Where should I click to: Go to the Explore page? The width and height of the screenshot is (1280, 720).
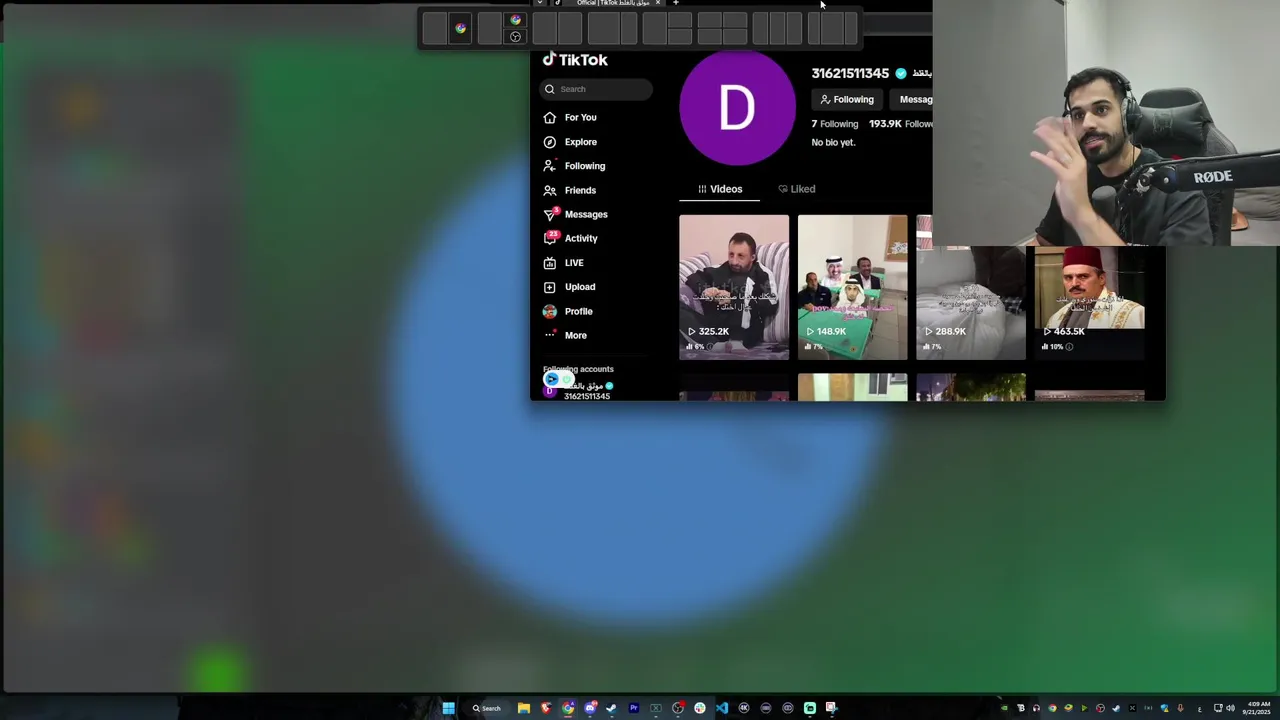(x=580, y=142)
